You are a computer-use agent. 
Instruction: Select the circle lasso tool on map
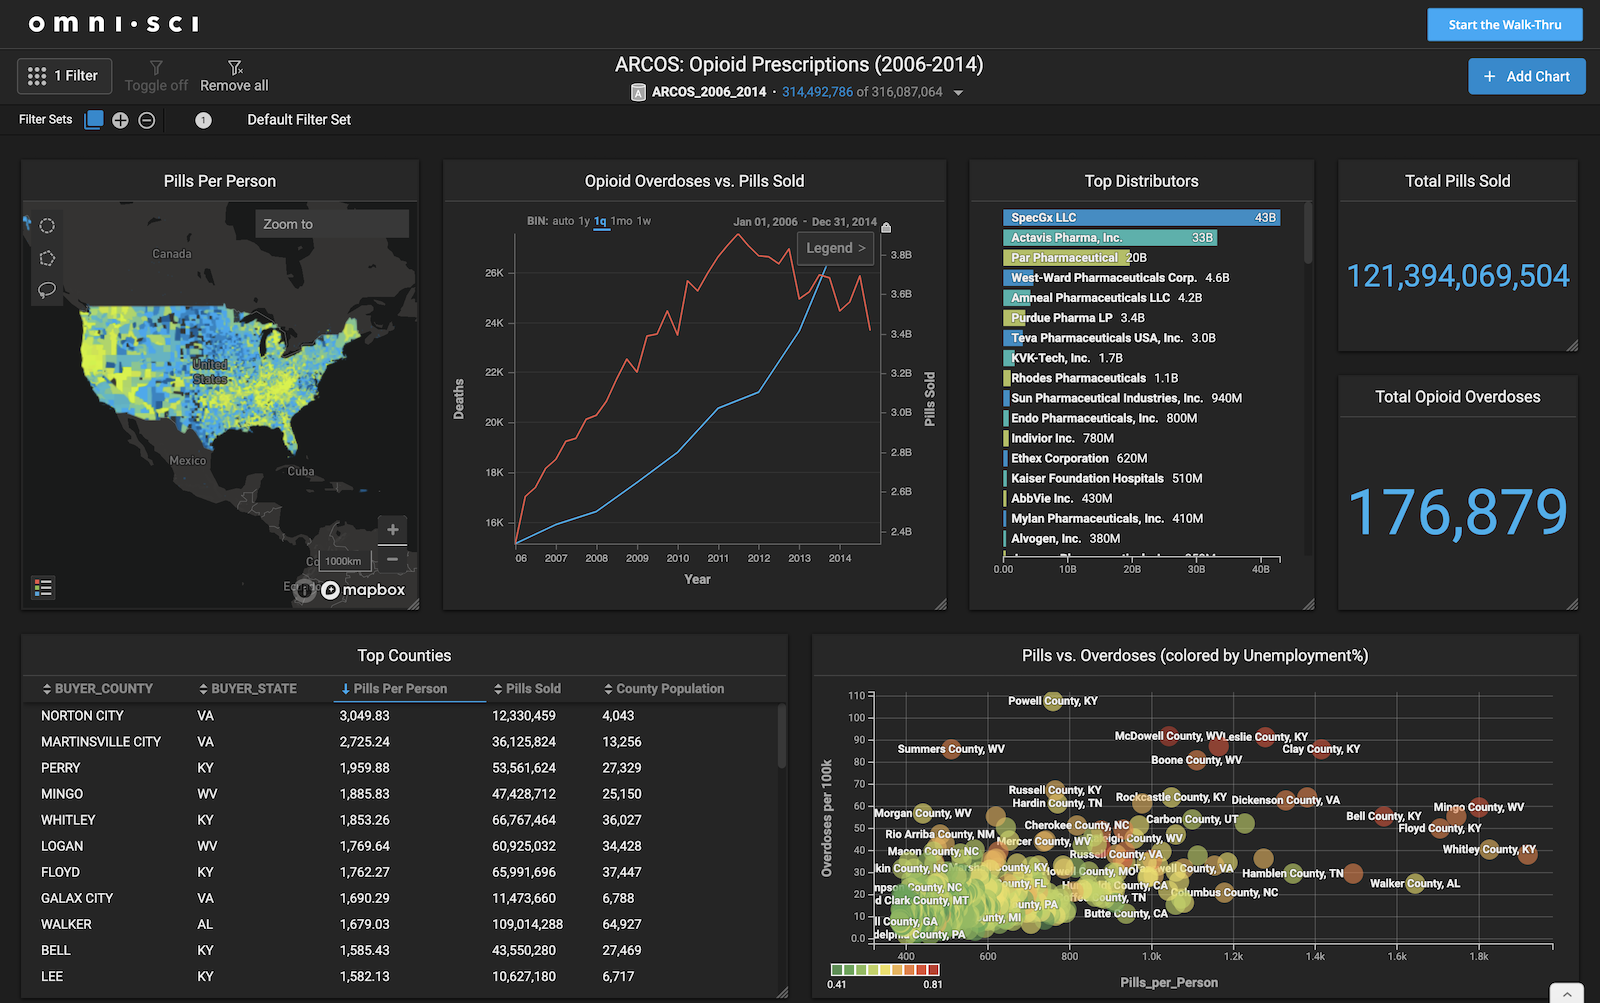pyautogui.click(x=47, y=226)
